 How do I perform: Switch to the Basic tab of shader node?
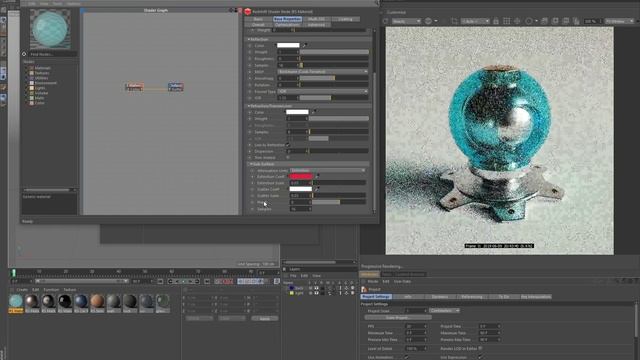pyautogui.click(x=258, y=19)
